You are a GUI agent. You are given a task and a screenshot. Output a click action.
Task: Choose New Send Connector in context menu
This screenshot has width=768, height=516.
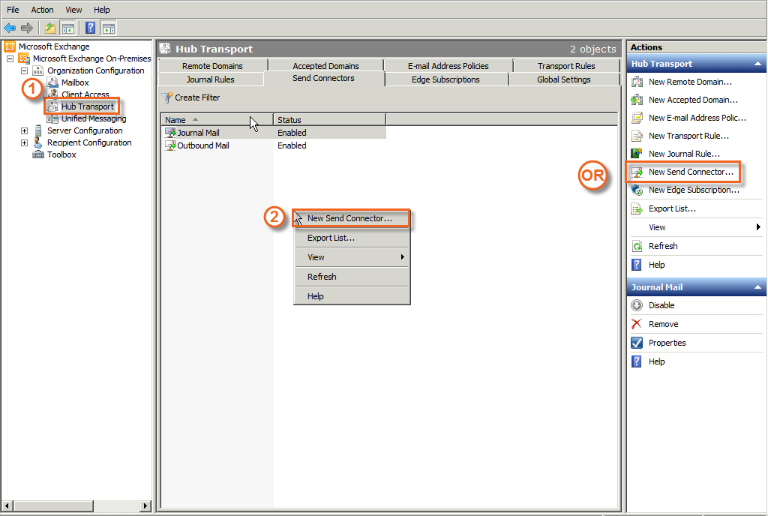coord(352,218)
